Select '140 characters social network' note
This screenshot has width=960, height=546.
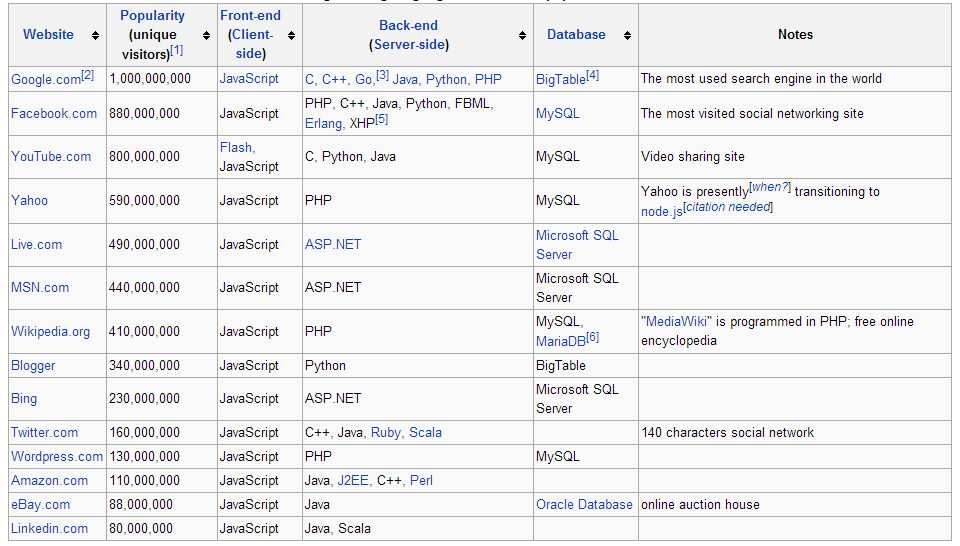click(x=727, y=433)
